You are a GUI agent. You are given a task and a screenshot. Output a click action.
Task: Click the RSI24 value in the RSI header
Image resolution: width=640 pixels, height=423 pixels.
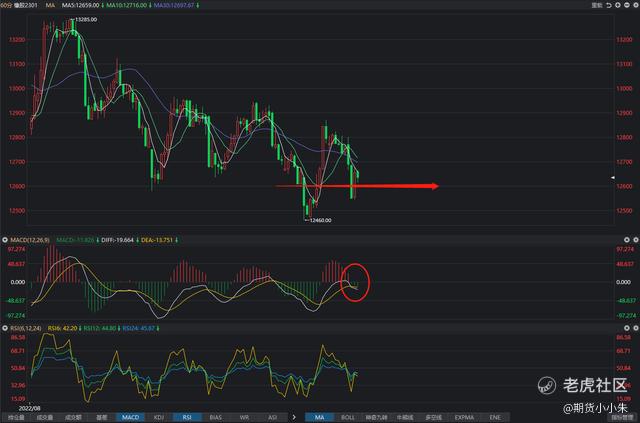click(139, 328)
